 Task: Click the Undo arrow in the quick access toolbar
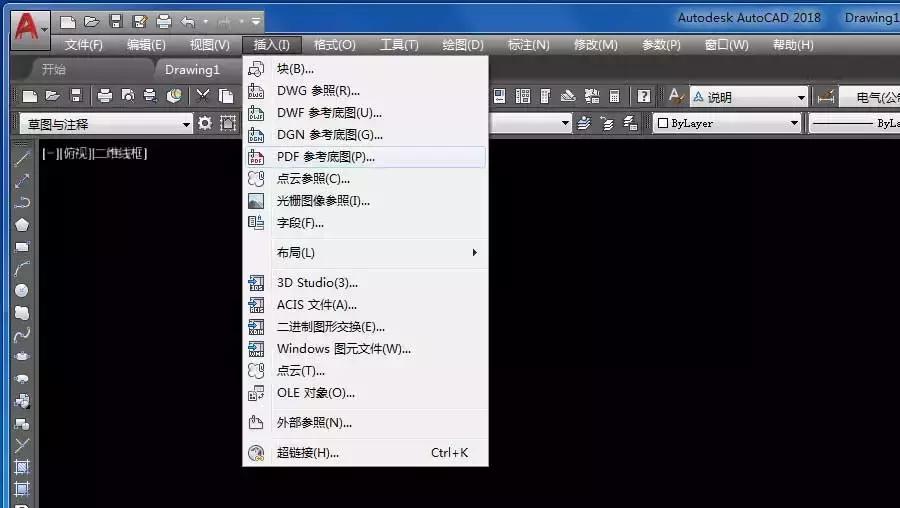tap(188, 22)
